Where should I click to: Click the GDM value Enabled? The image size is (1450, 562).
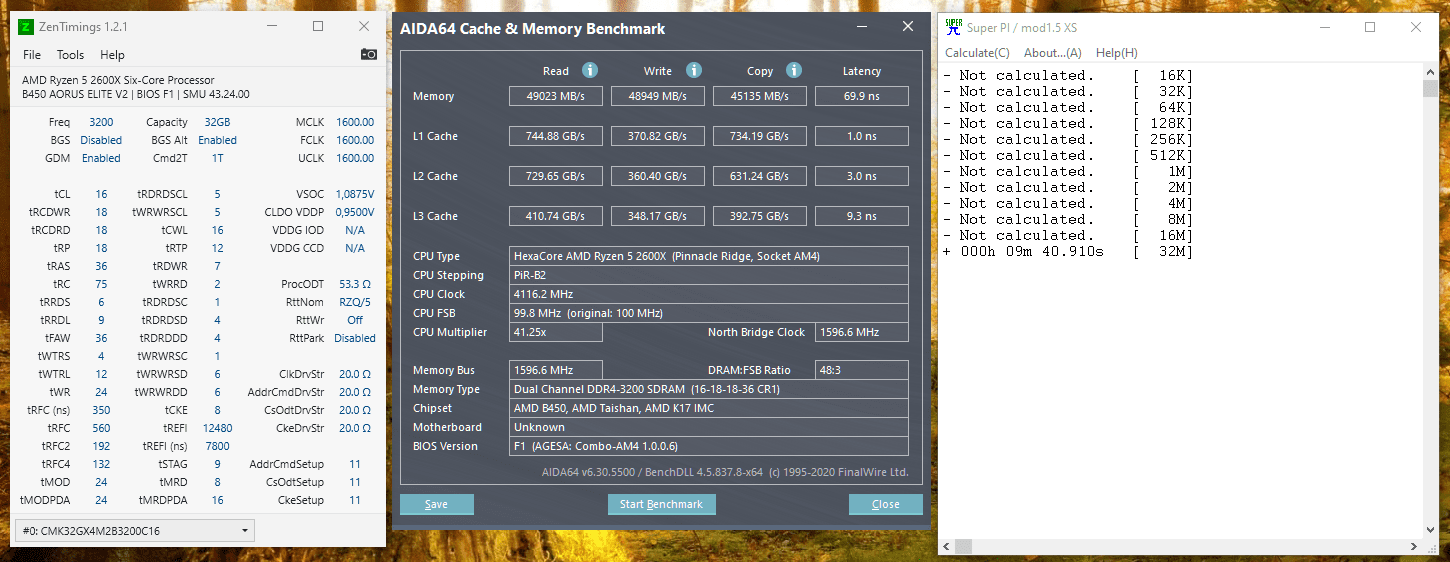coord(101,158)
